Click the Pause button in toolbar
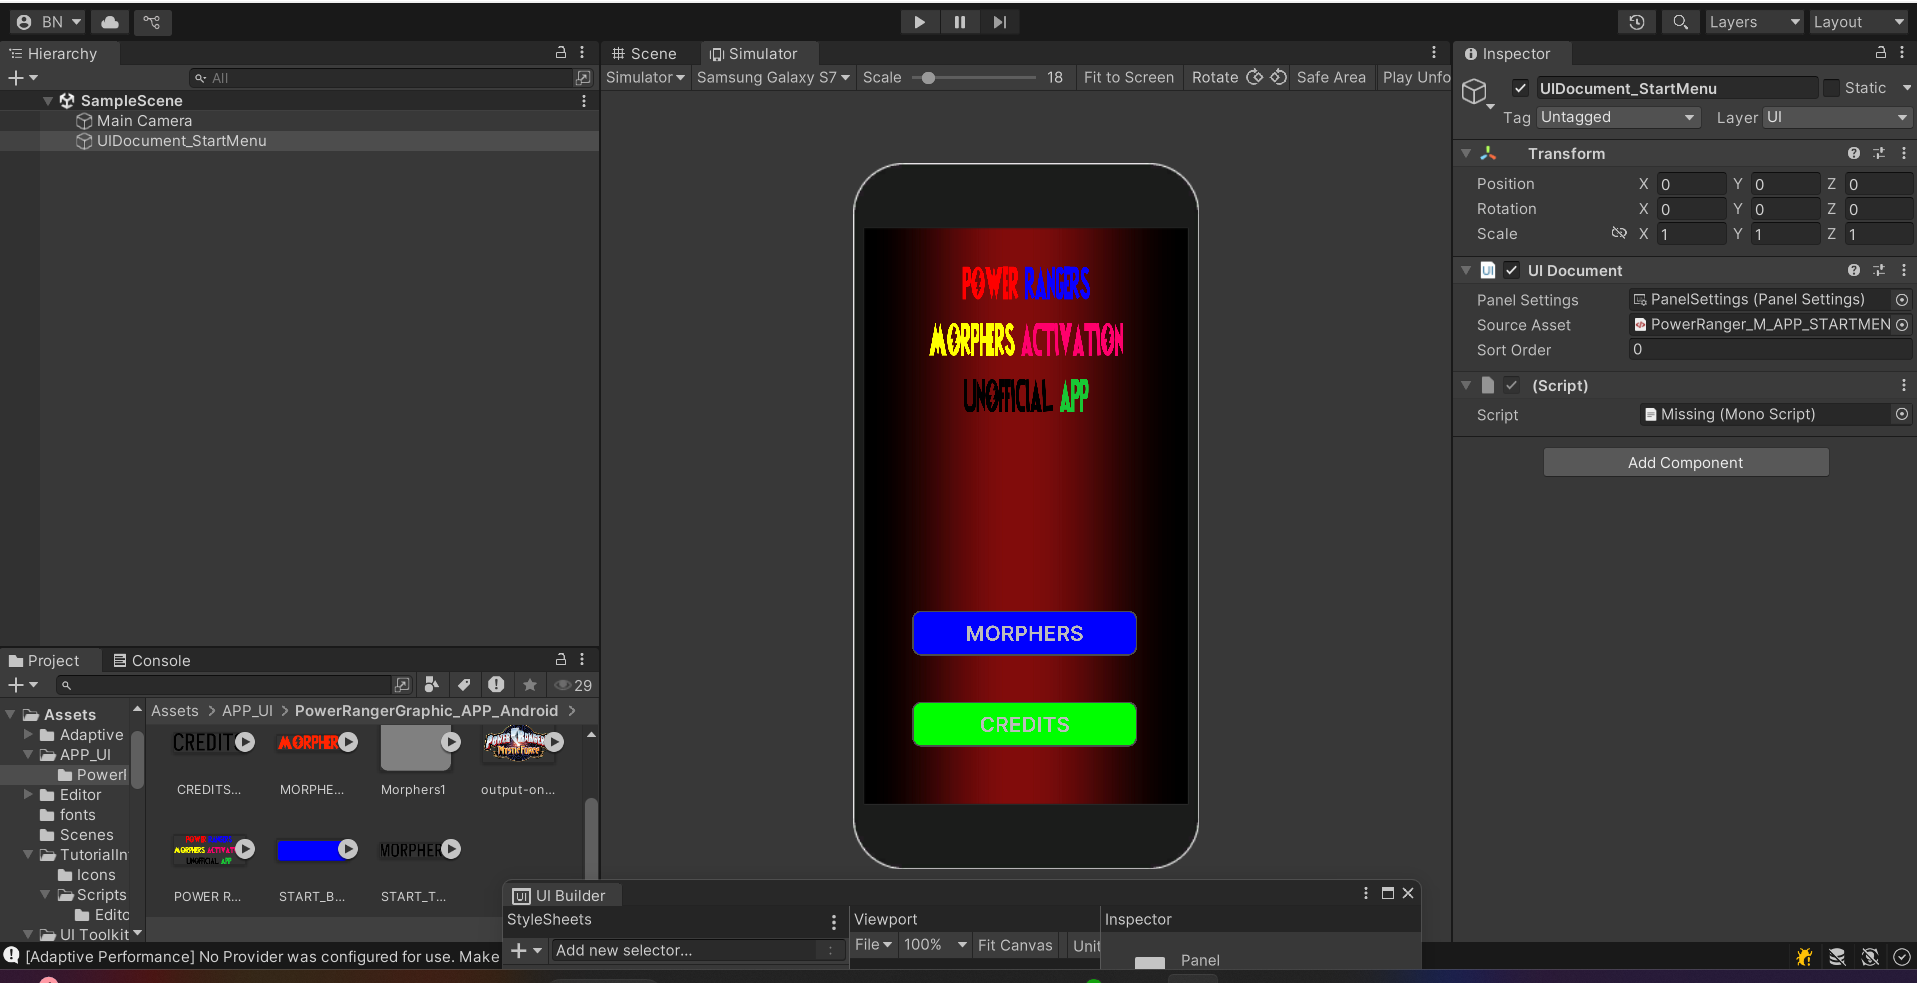 coord(959,22)
